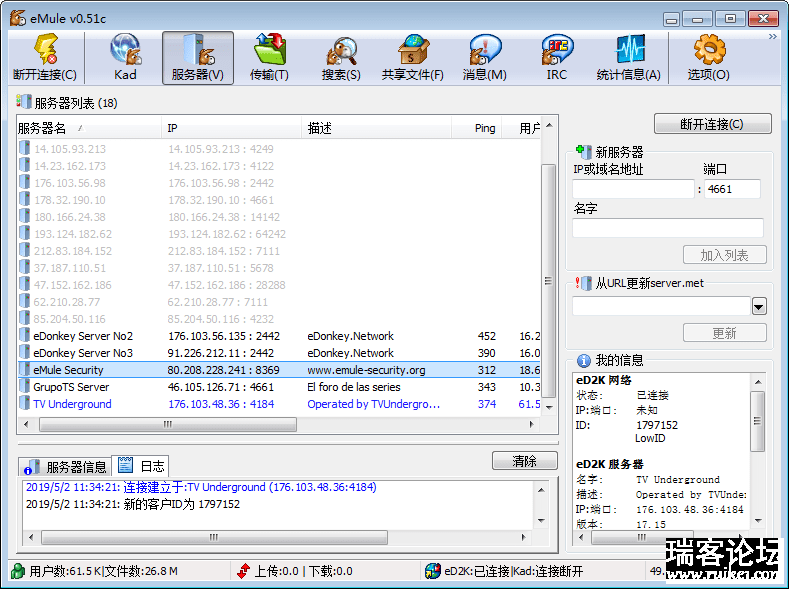Click server icon of eMule Security row
789x589 pixels.
[24, 370]
